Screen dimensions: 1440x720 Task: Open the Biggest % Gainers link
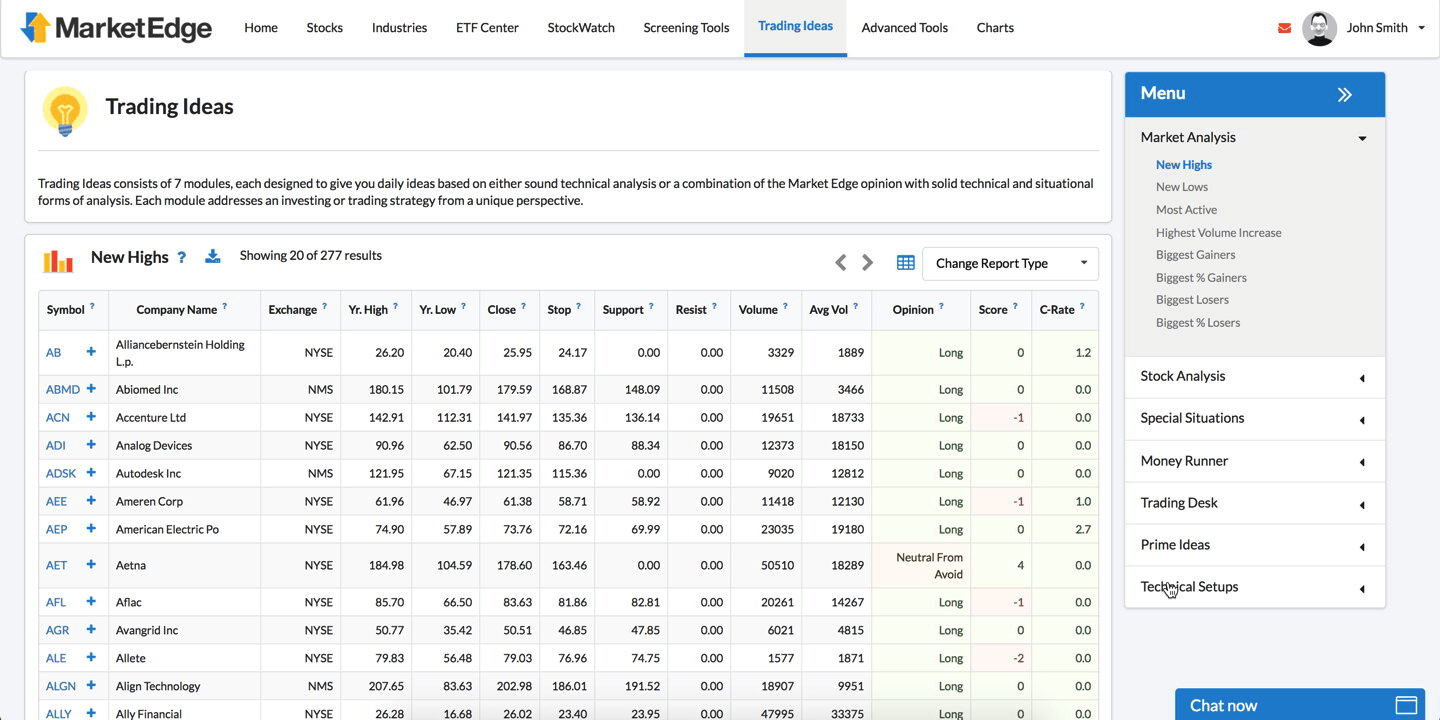pyautogui.click(x=1201, y=278)
